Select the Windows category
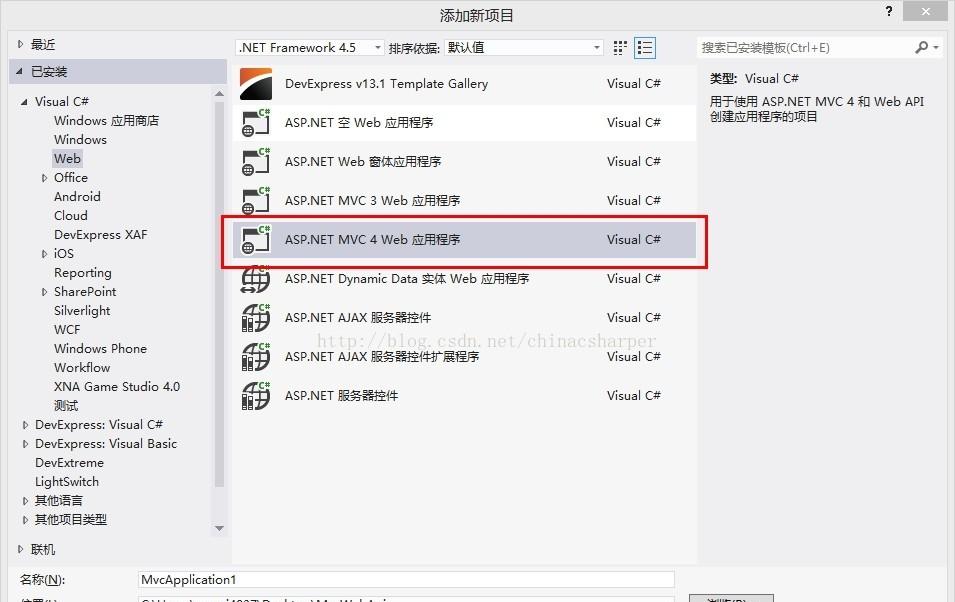Viewport: 955px width, 602px height. tap(80, 140)
